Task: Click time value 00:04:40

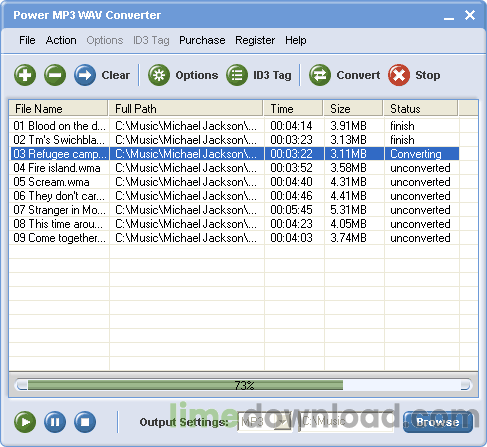Action: 291,182
